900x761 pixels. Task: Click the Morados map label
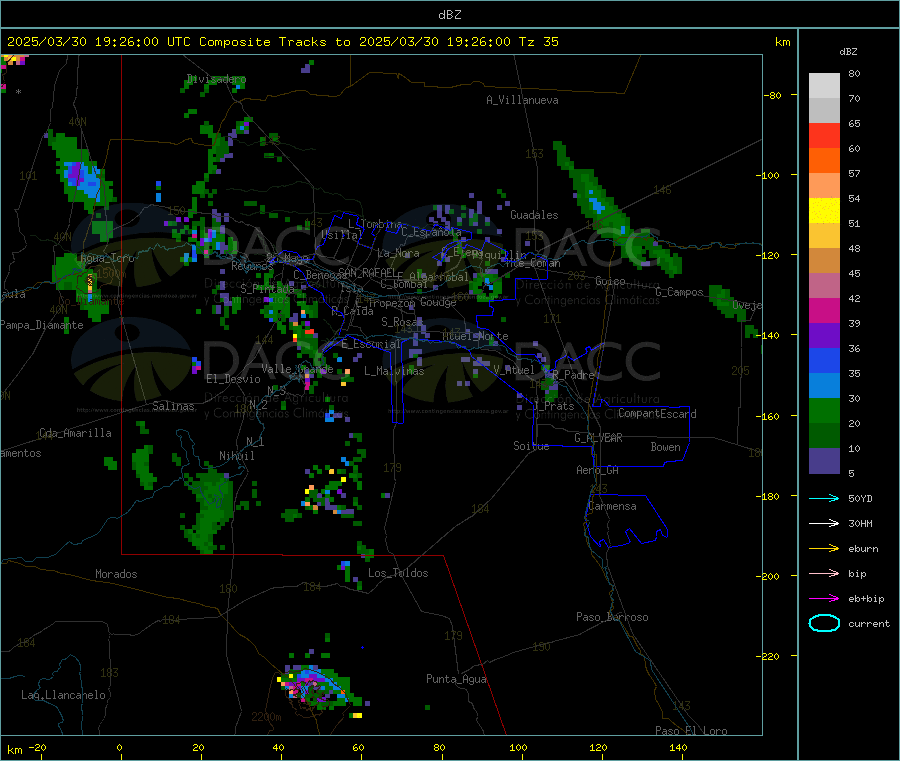tap(116, 574)
